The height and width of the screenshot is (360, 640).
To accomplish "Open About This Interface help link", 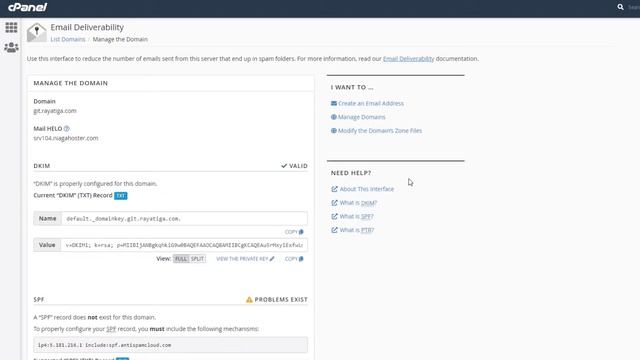I will 362,189.
